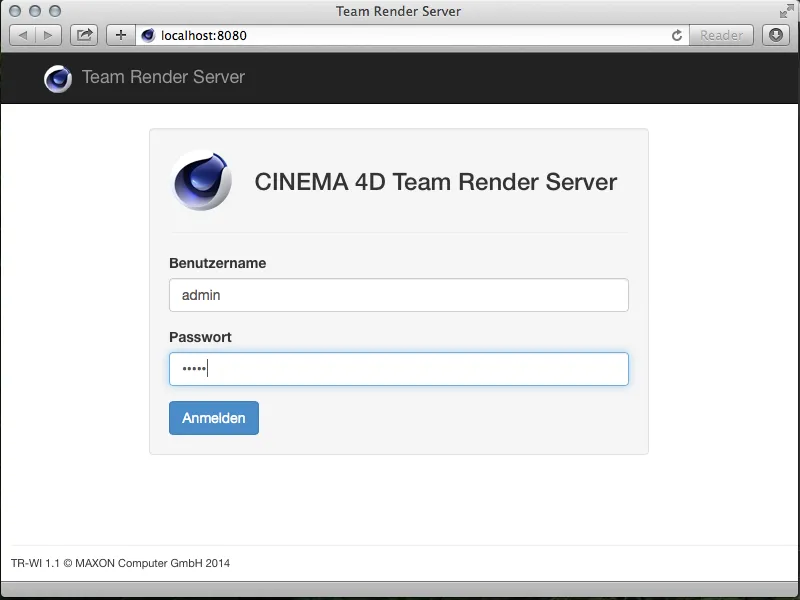The height and width of the screenshot is (600, 800).
Task: Focus the Benutzername input field
Action: pyautogui.click(x=398, y=295)
